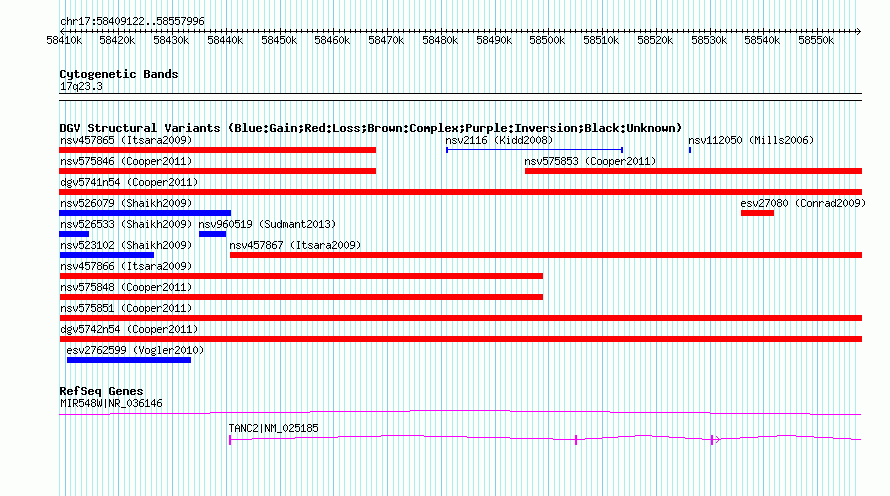Click the TANC2 exon tick with arrow
The width and height of the screenshot is (890, 496).
point(715,439)
